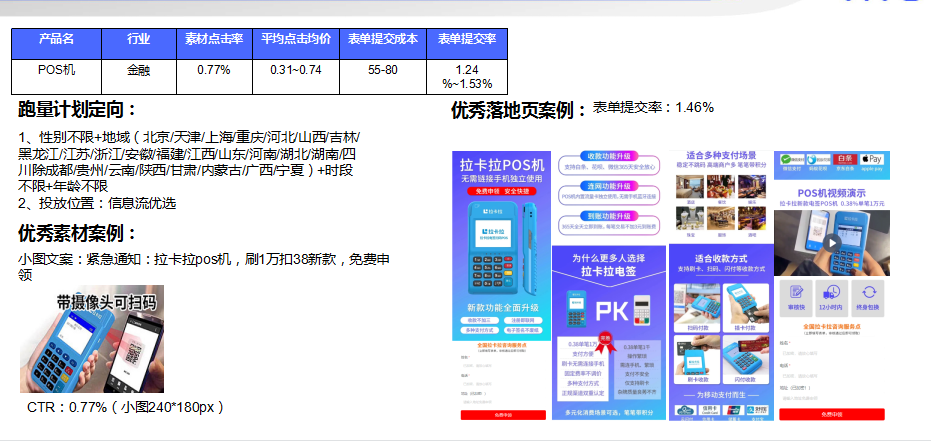Viewport: 931px width, 441px height.
Task: Click the 蚂蚁花呗 payment logo
Action: (x=818, y=159)
